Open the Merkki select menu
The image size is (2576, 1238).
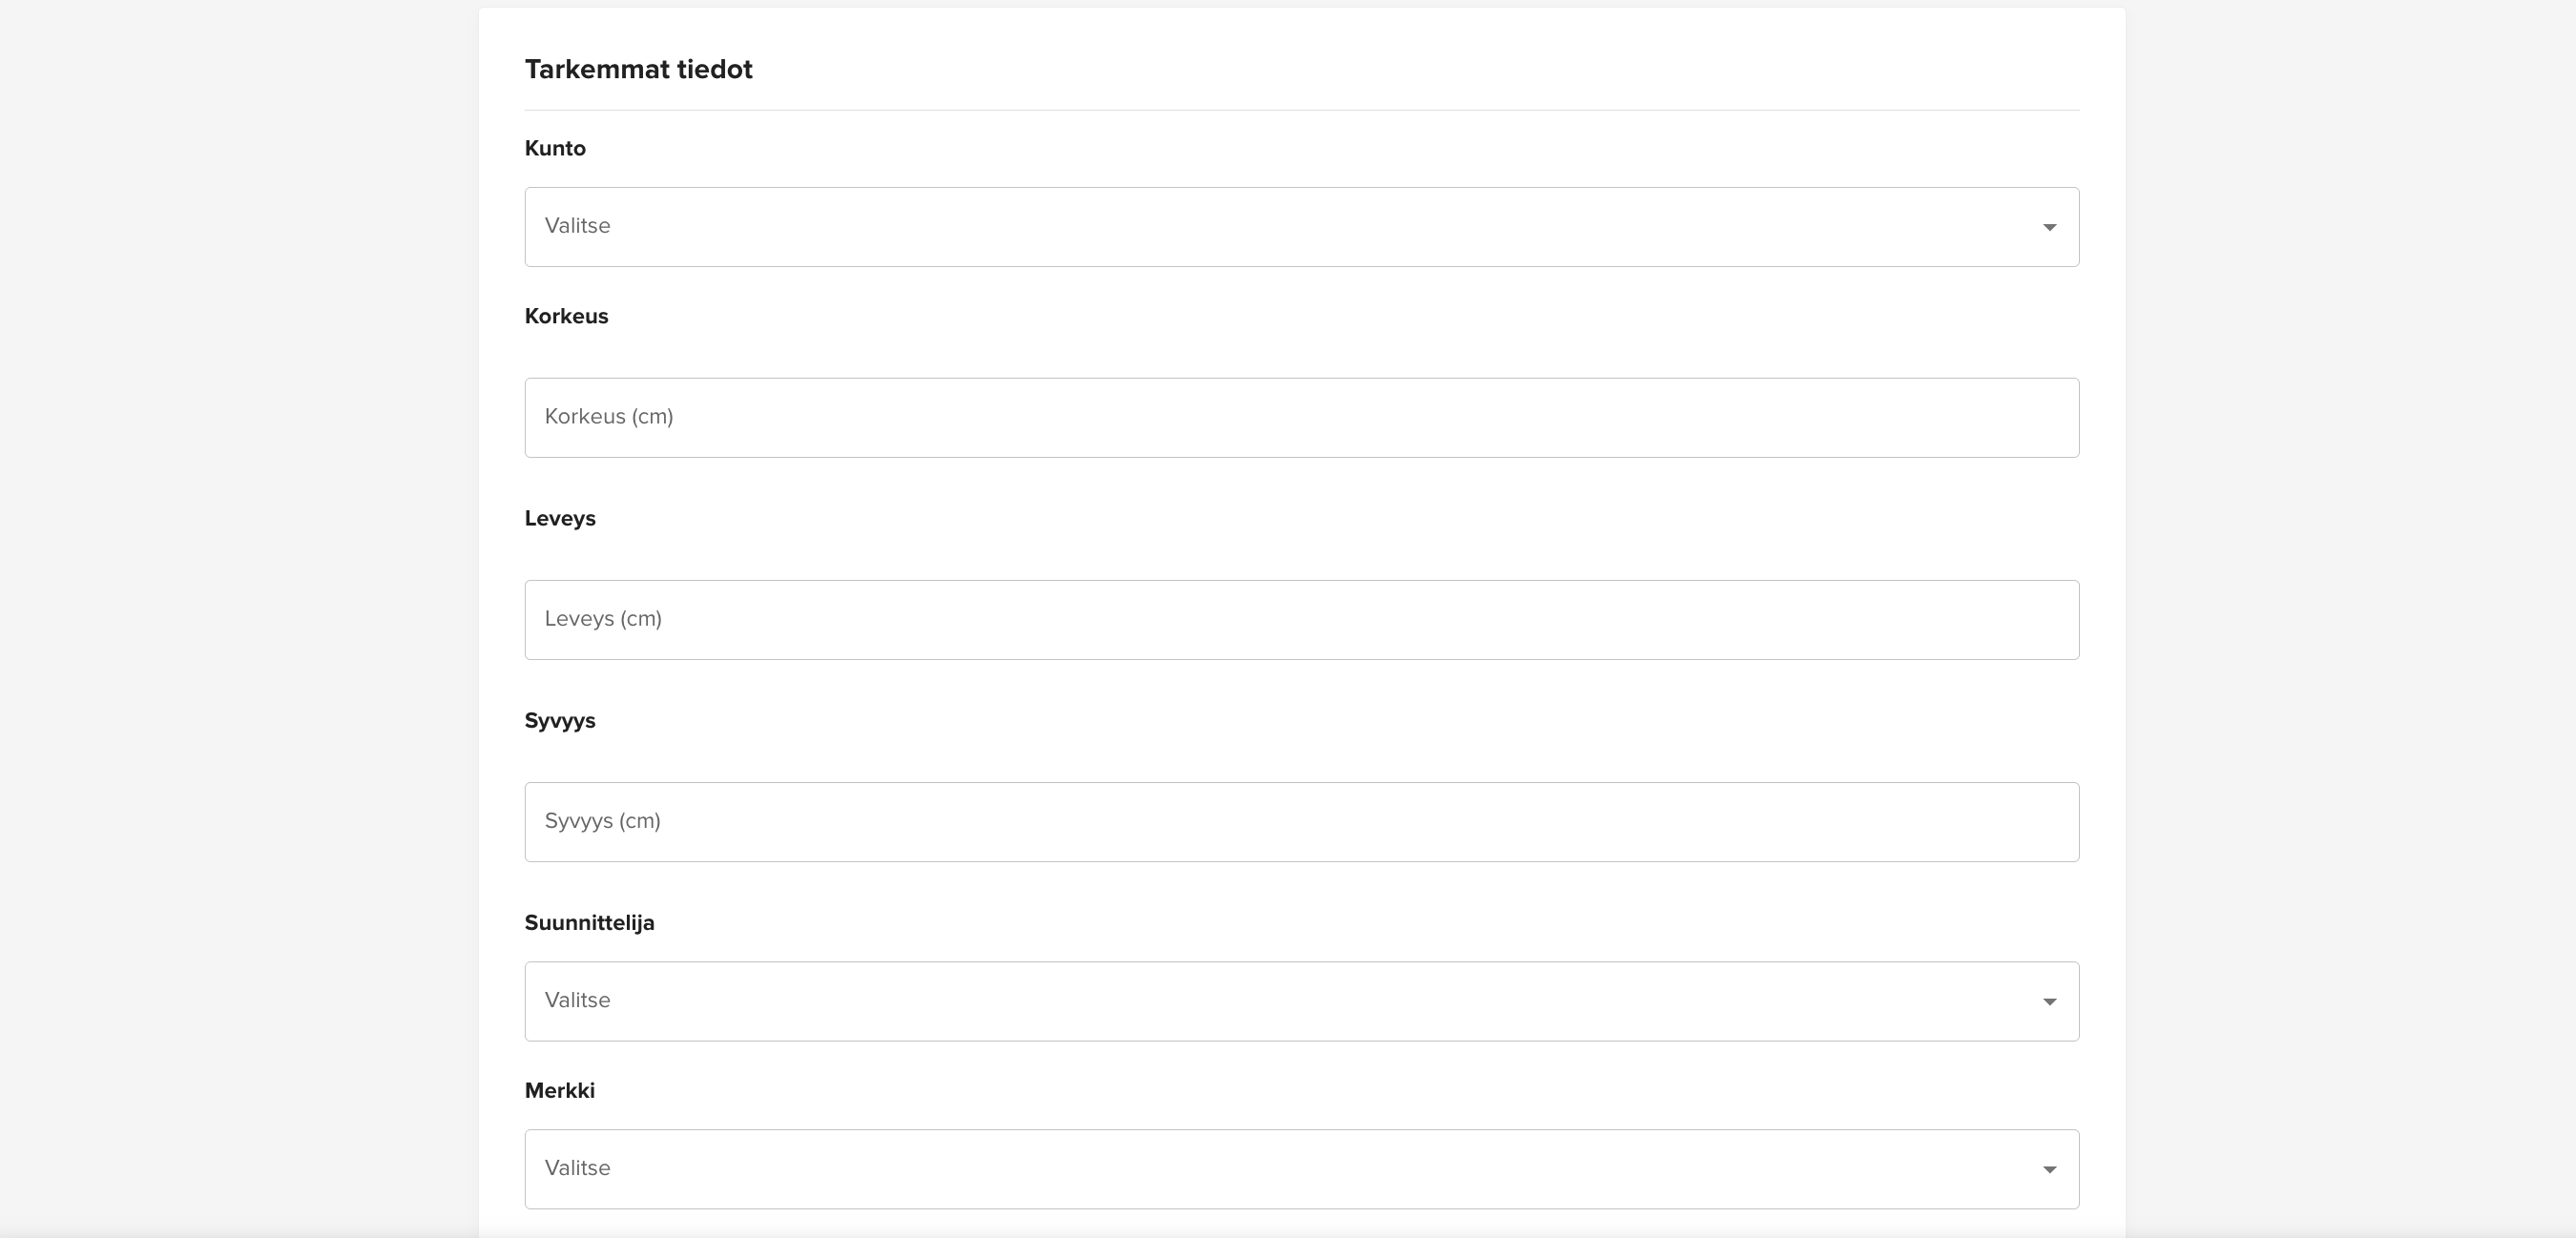pos(1302,1170)
